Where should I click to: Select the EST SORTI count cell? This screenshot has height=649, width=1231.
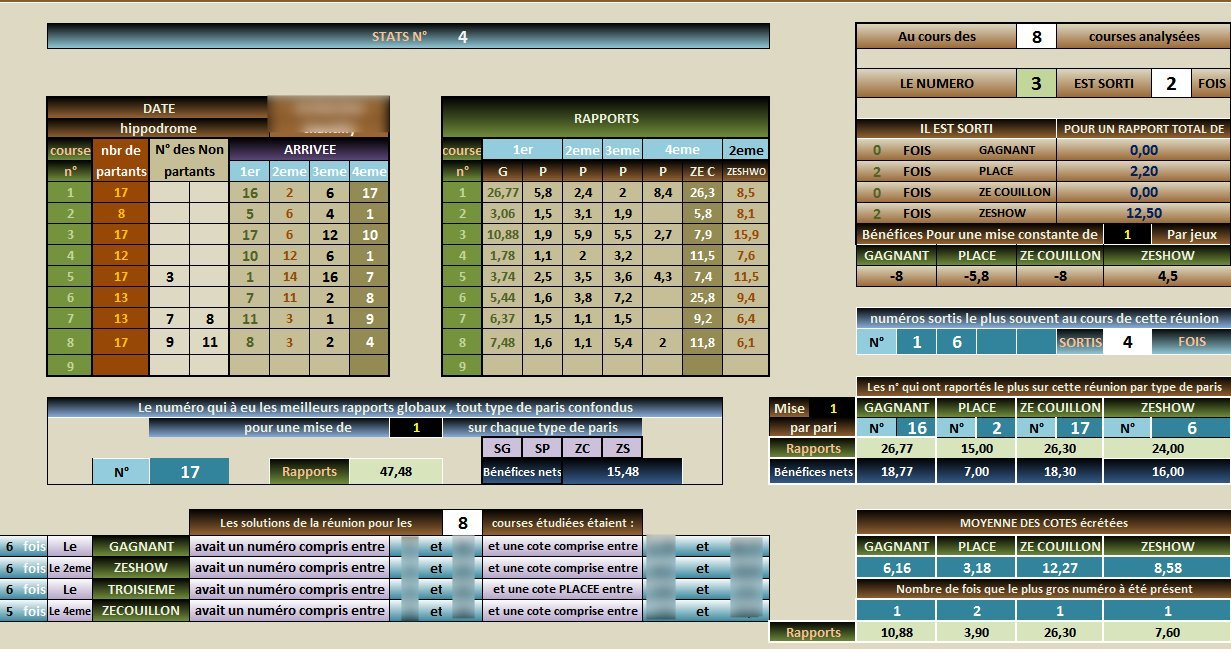(x=1171, y=84)
